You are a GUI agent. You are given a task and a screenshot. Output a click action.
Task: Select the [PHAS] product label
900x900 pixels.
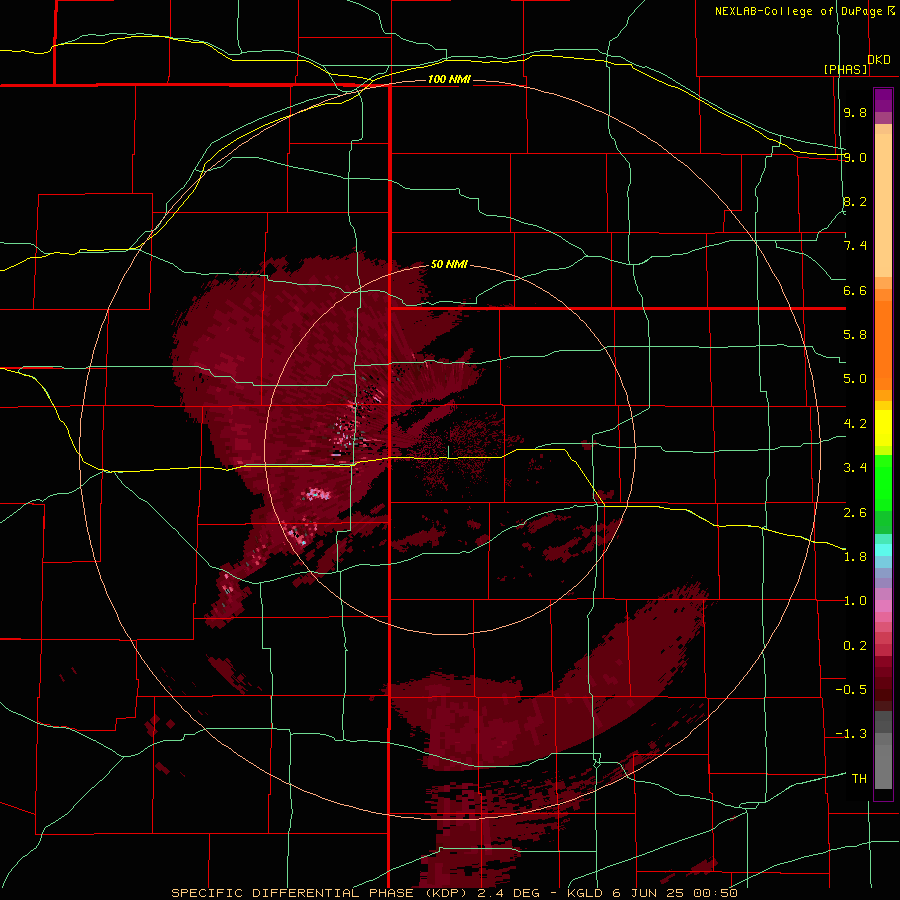[845, 69]
